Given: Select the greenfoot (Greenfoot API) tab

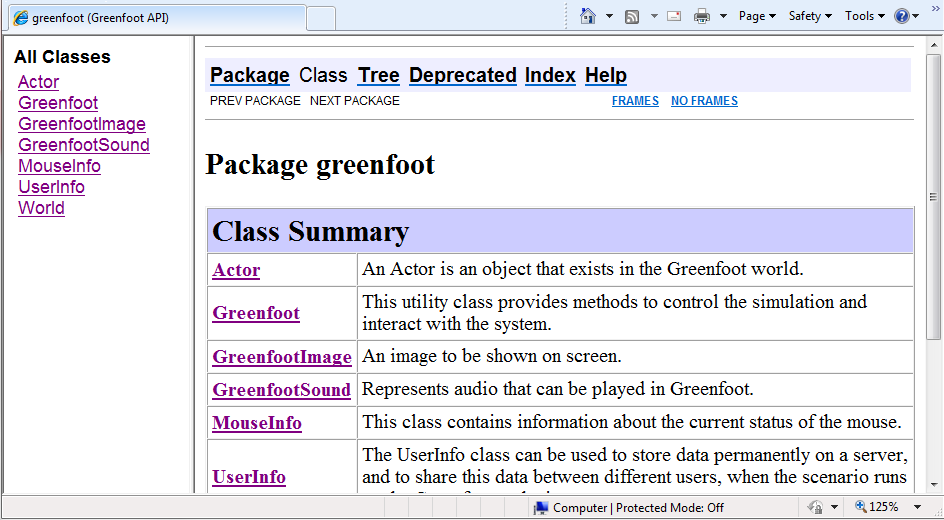Looking at the screenshot, I should tap(158, 18).
